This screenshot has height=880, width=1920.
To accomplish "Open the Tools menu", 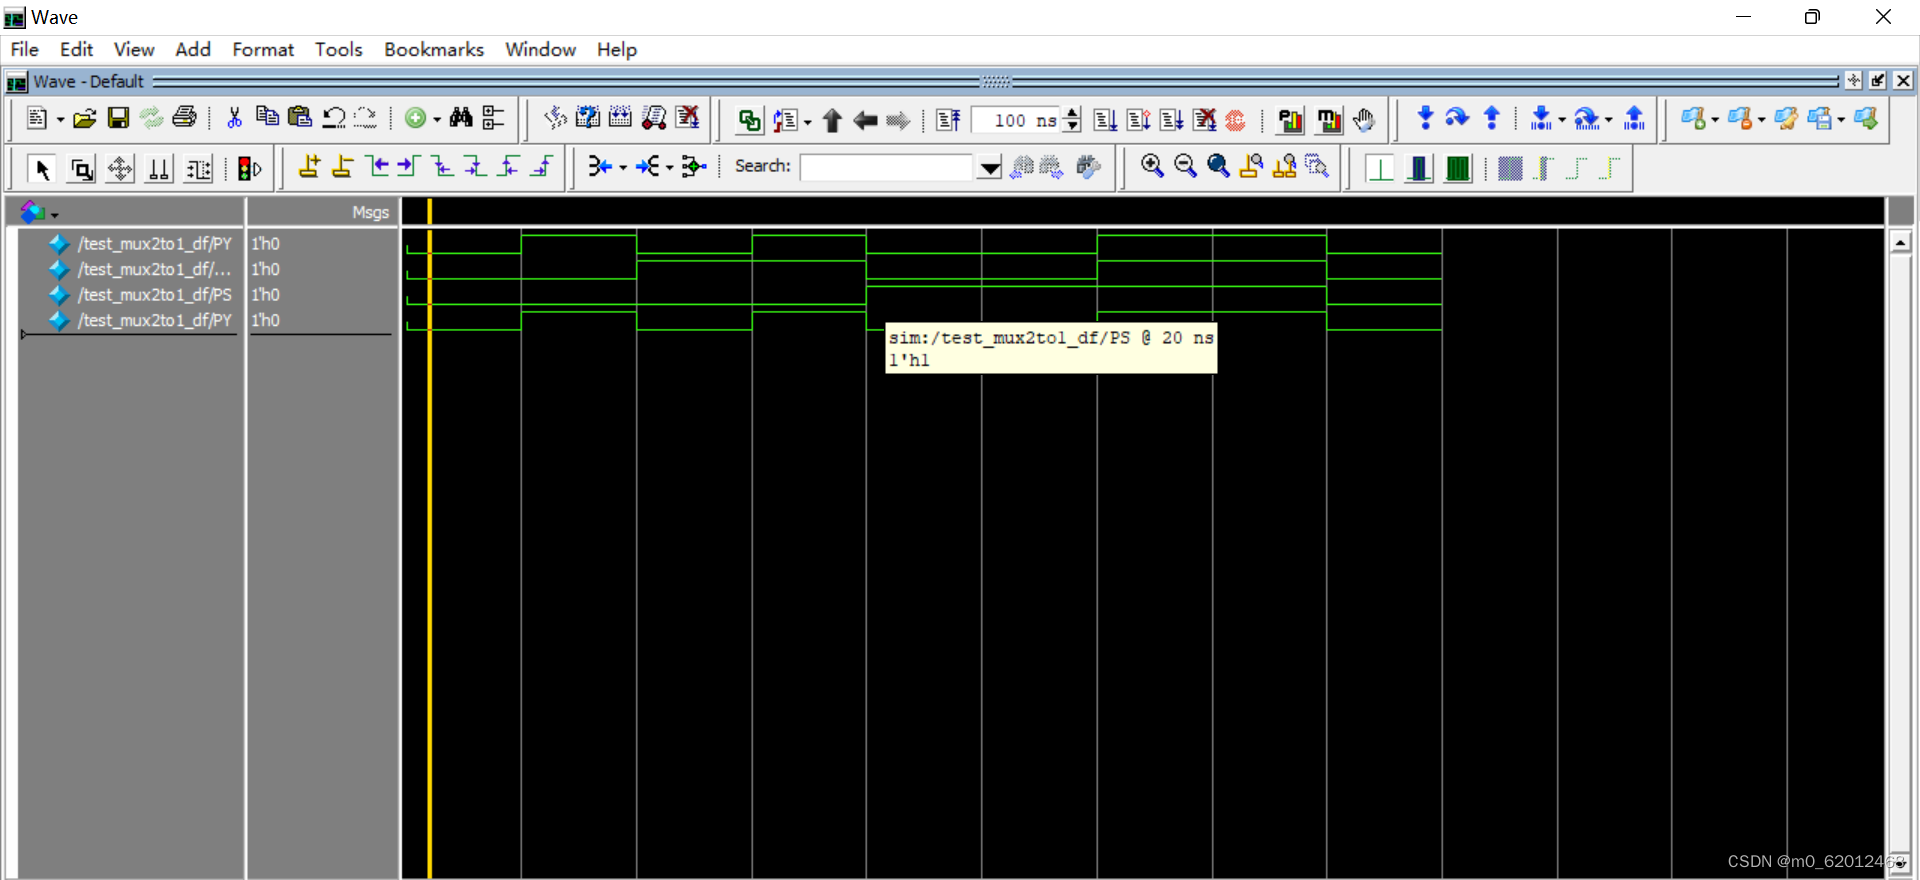I will click(338, 49).
